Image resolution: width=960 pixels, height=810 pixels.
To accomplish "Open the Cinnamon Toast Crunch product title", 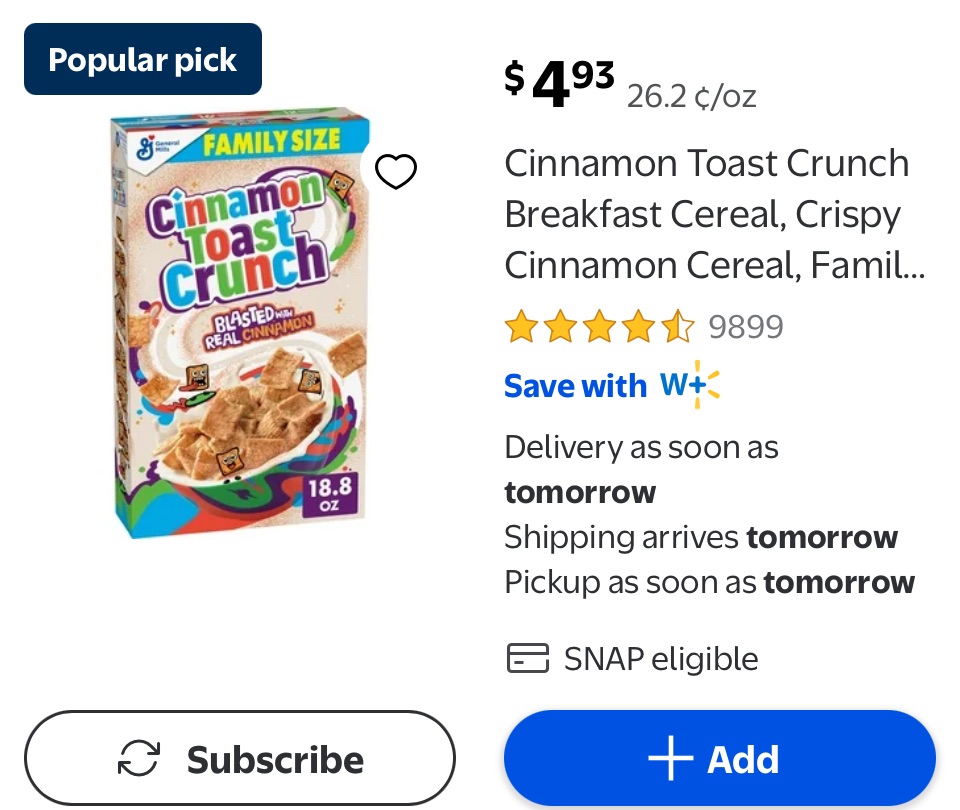I will pos(707,215).
